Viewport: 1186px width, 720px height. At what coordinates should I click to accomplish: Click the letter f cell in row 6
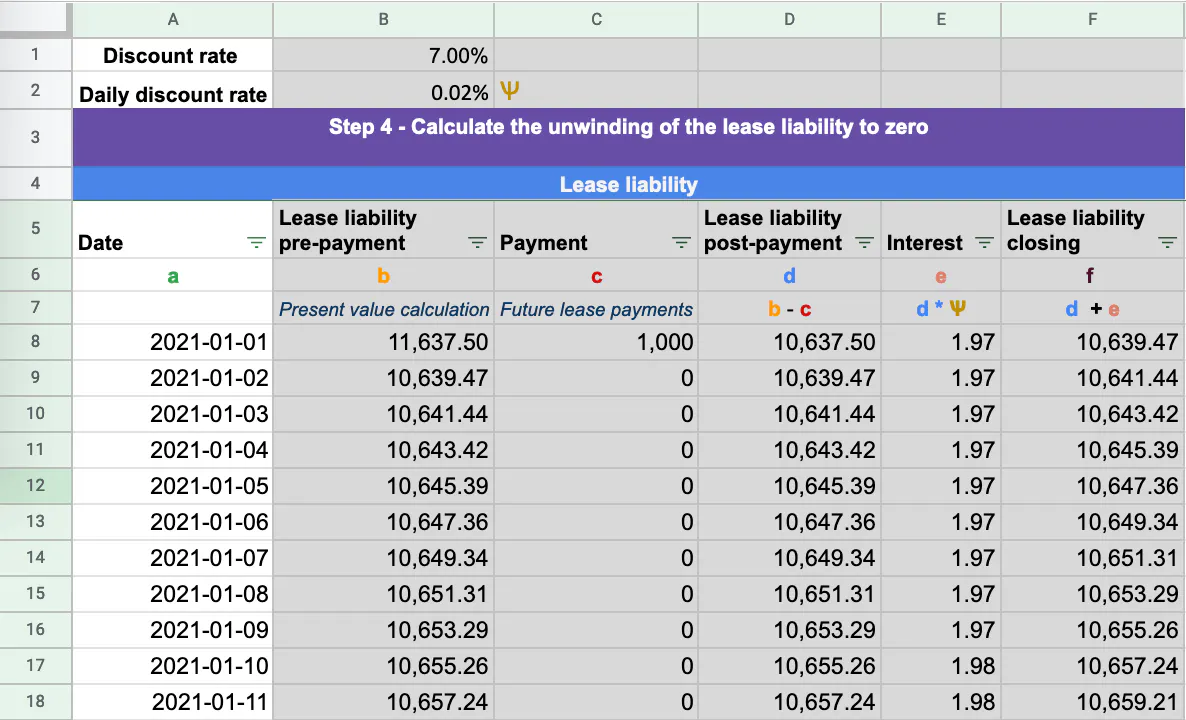coord(1093,275)
